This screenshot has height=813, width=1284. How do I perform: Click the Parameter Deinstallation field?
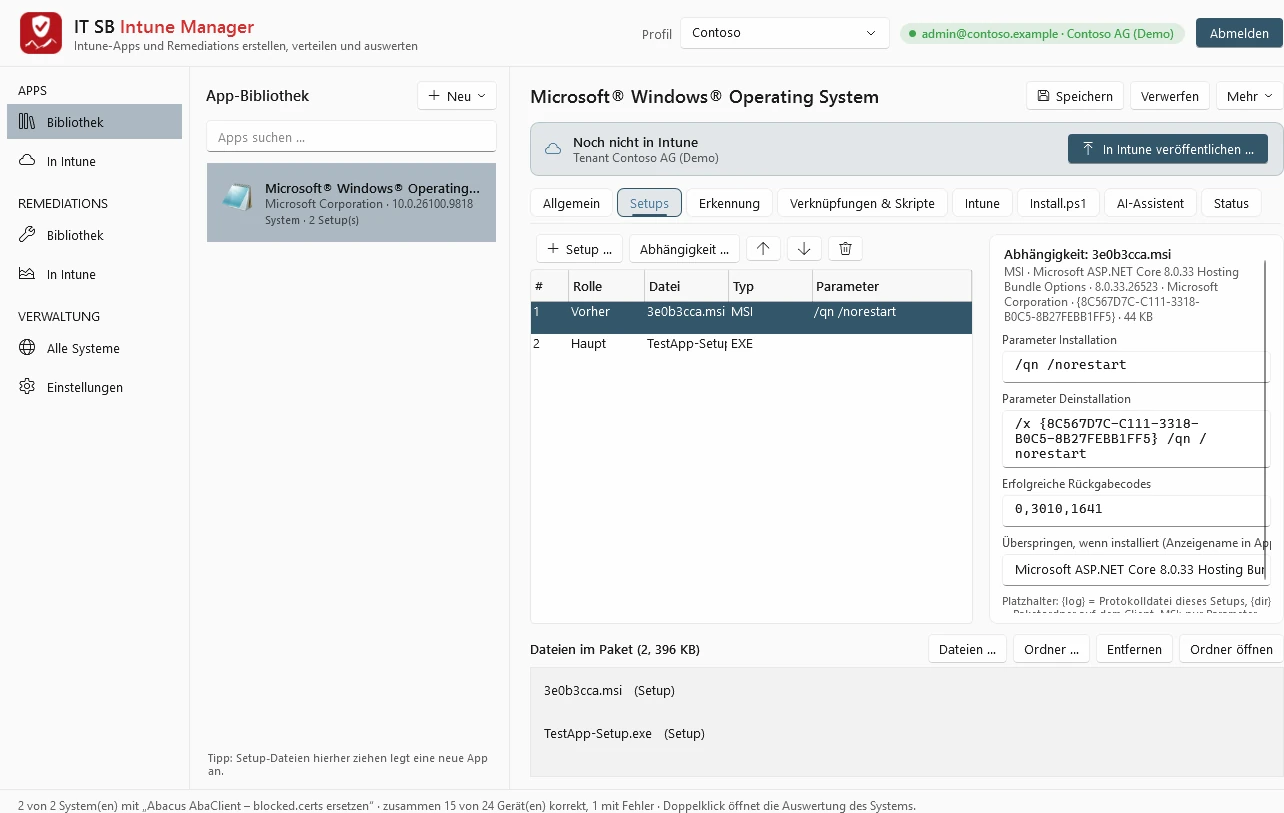[1136, 438]
